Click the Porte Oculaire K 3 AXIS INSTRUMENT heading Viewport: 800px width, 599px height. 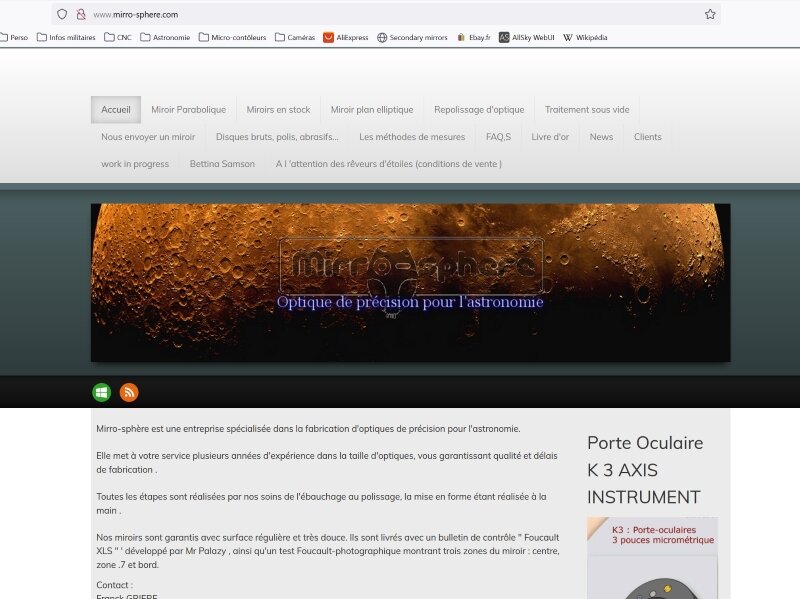[645, 470]
